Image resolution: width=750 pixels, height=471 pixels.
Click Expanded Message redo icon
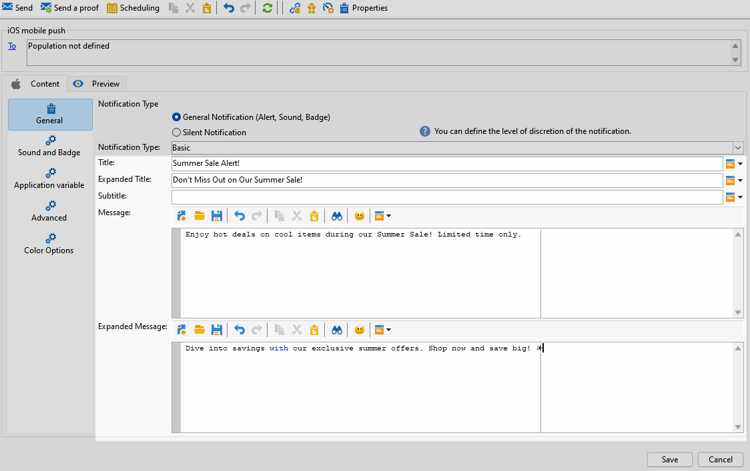click(x=257, y=330)
